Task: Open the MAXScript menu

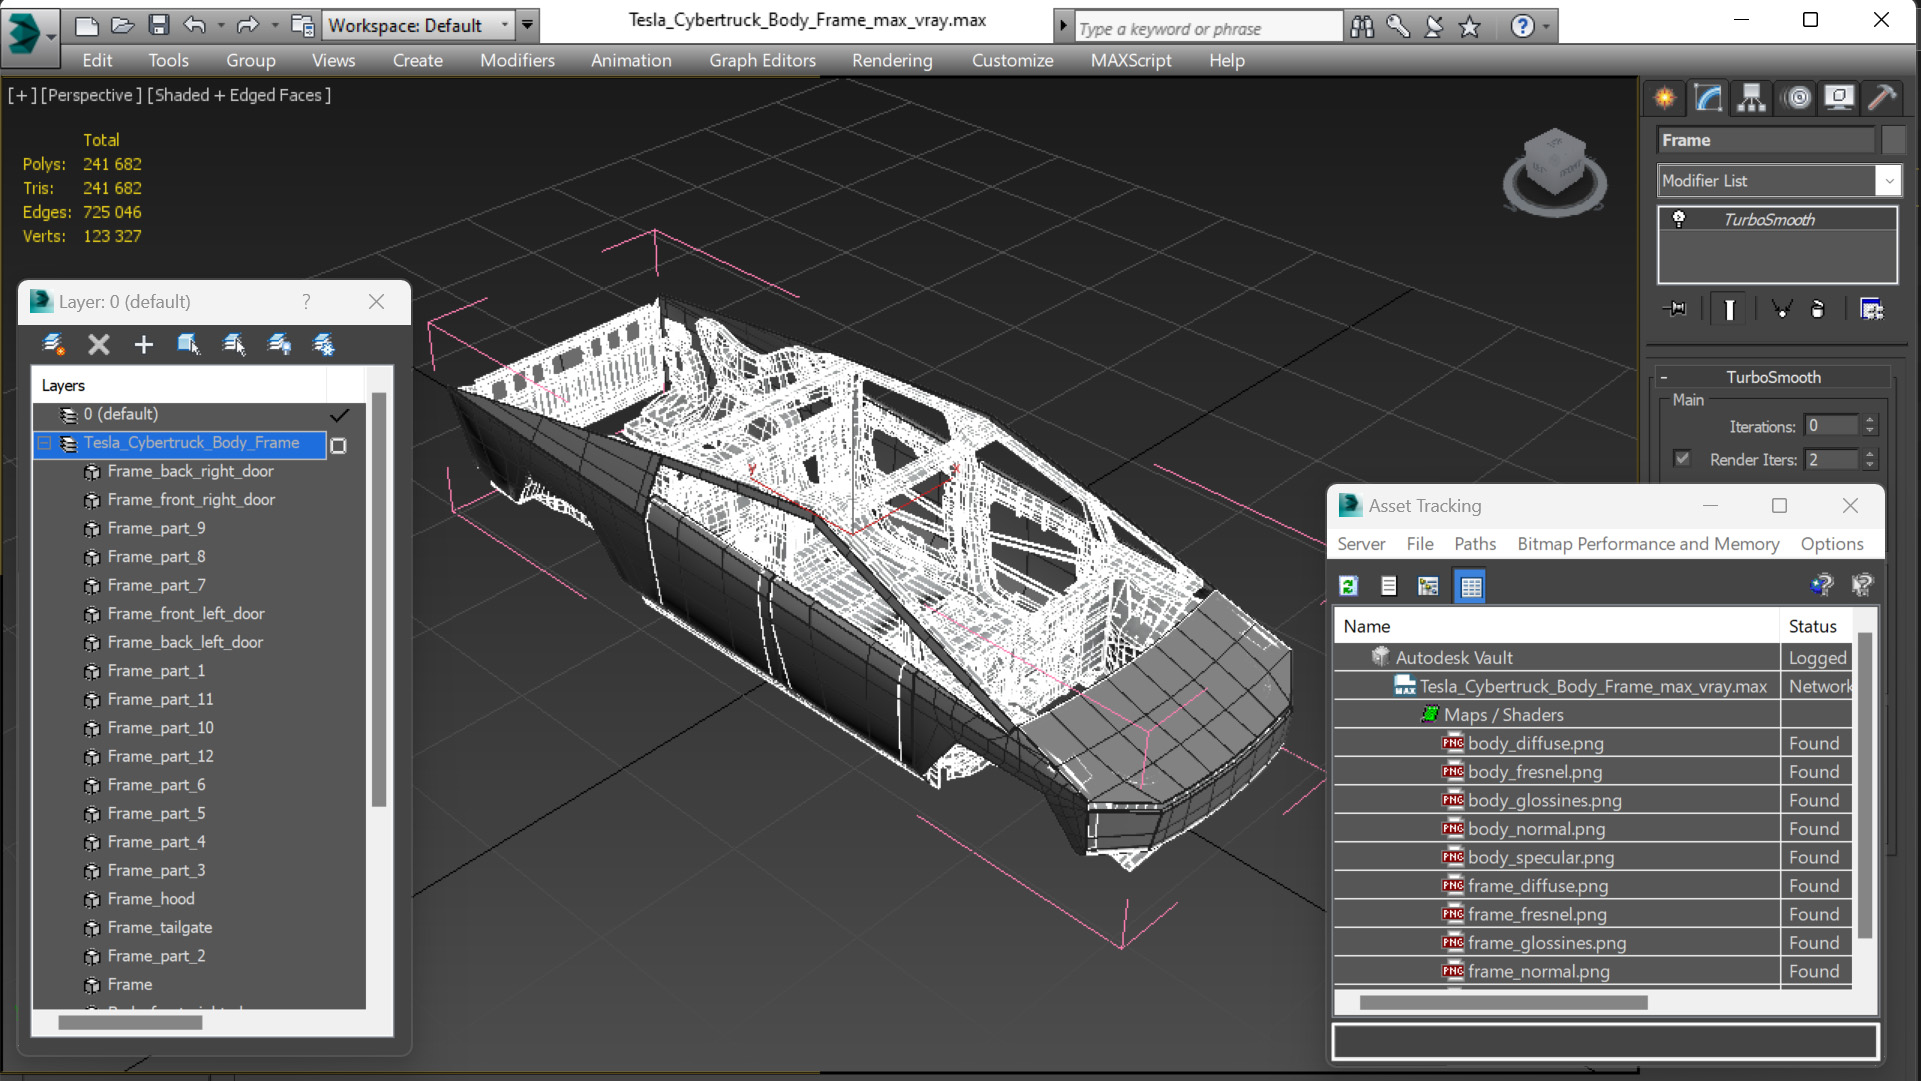Action: coord(1131,60)
